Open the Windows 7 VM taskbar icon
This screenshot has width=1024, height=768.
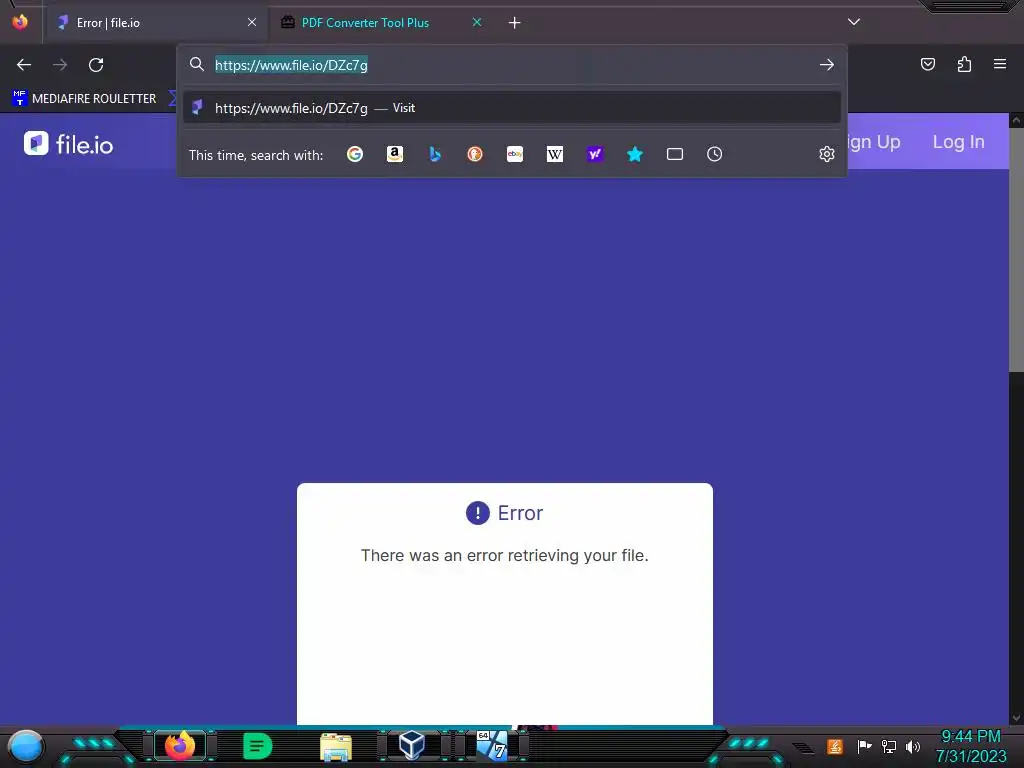pyautogui.click(x=491, y=745)
